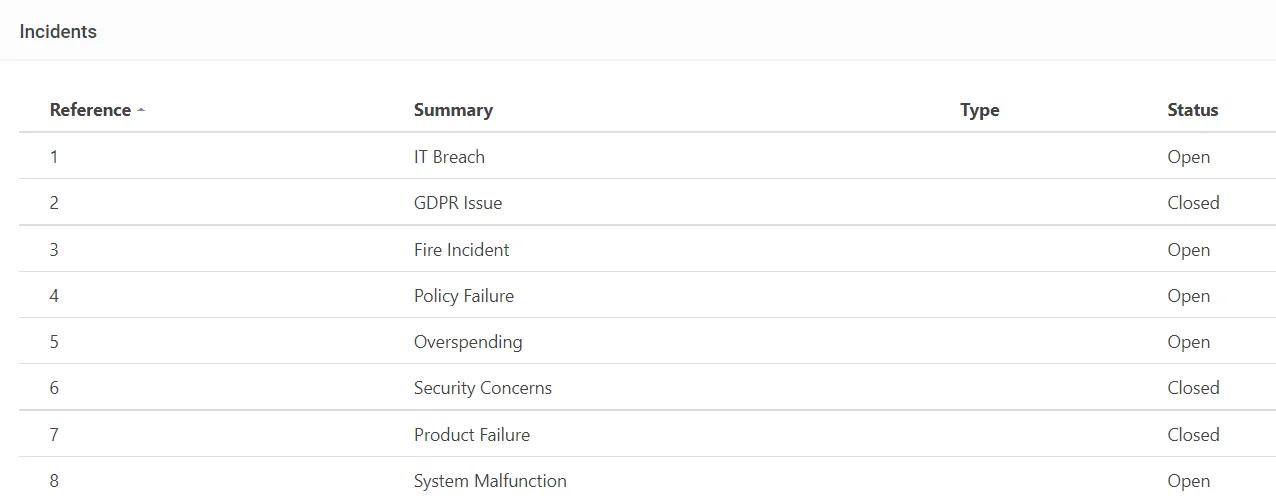The width and height of the screenshot is (1276, 500).
Task: Sort incidents by Status column header
Action: pos(1192,110)
